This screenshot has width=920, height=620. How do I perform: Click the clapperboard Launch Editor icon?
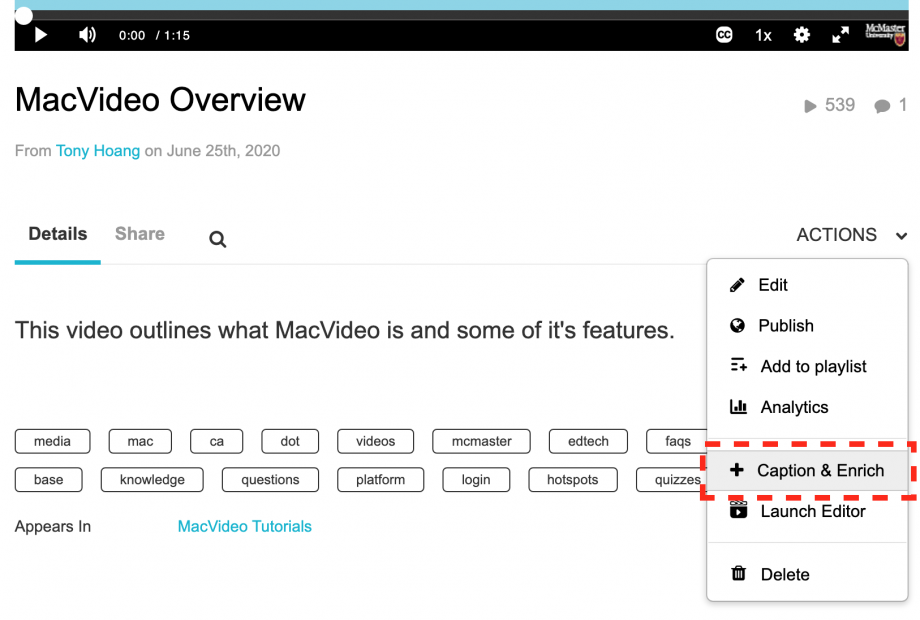[x=739, y=510]
